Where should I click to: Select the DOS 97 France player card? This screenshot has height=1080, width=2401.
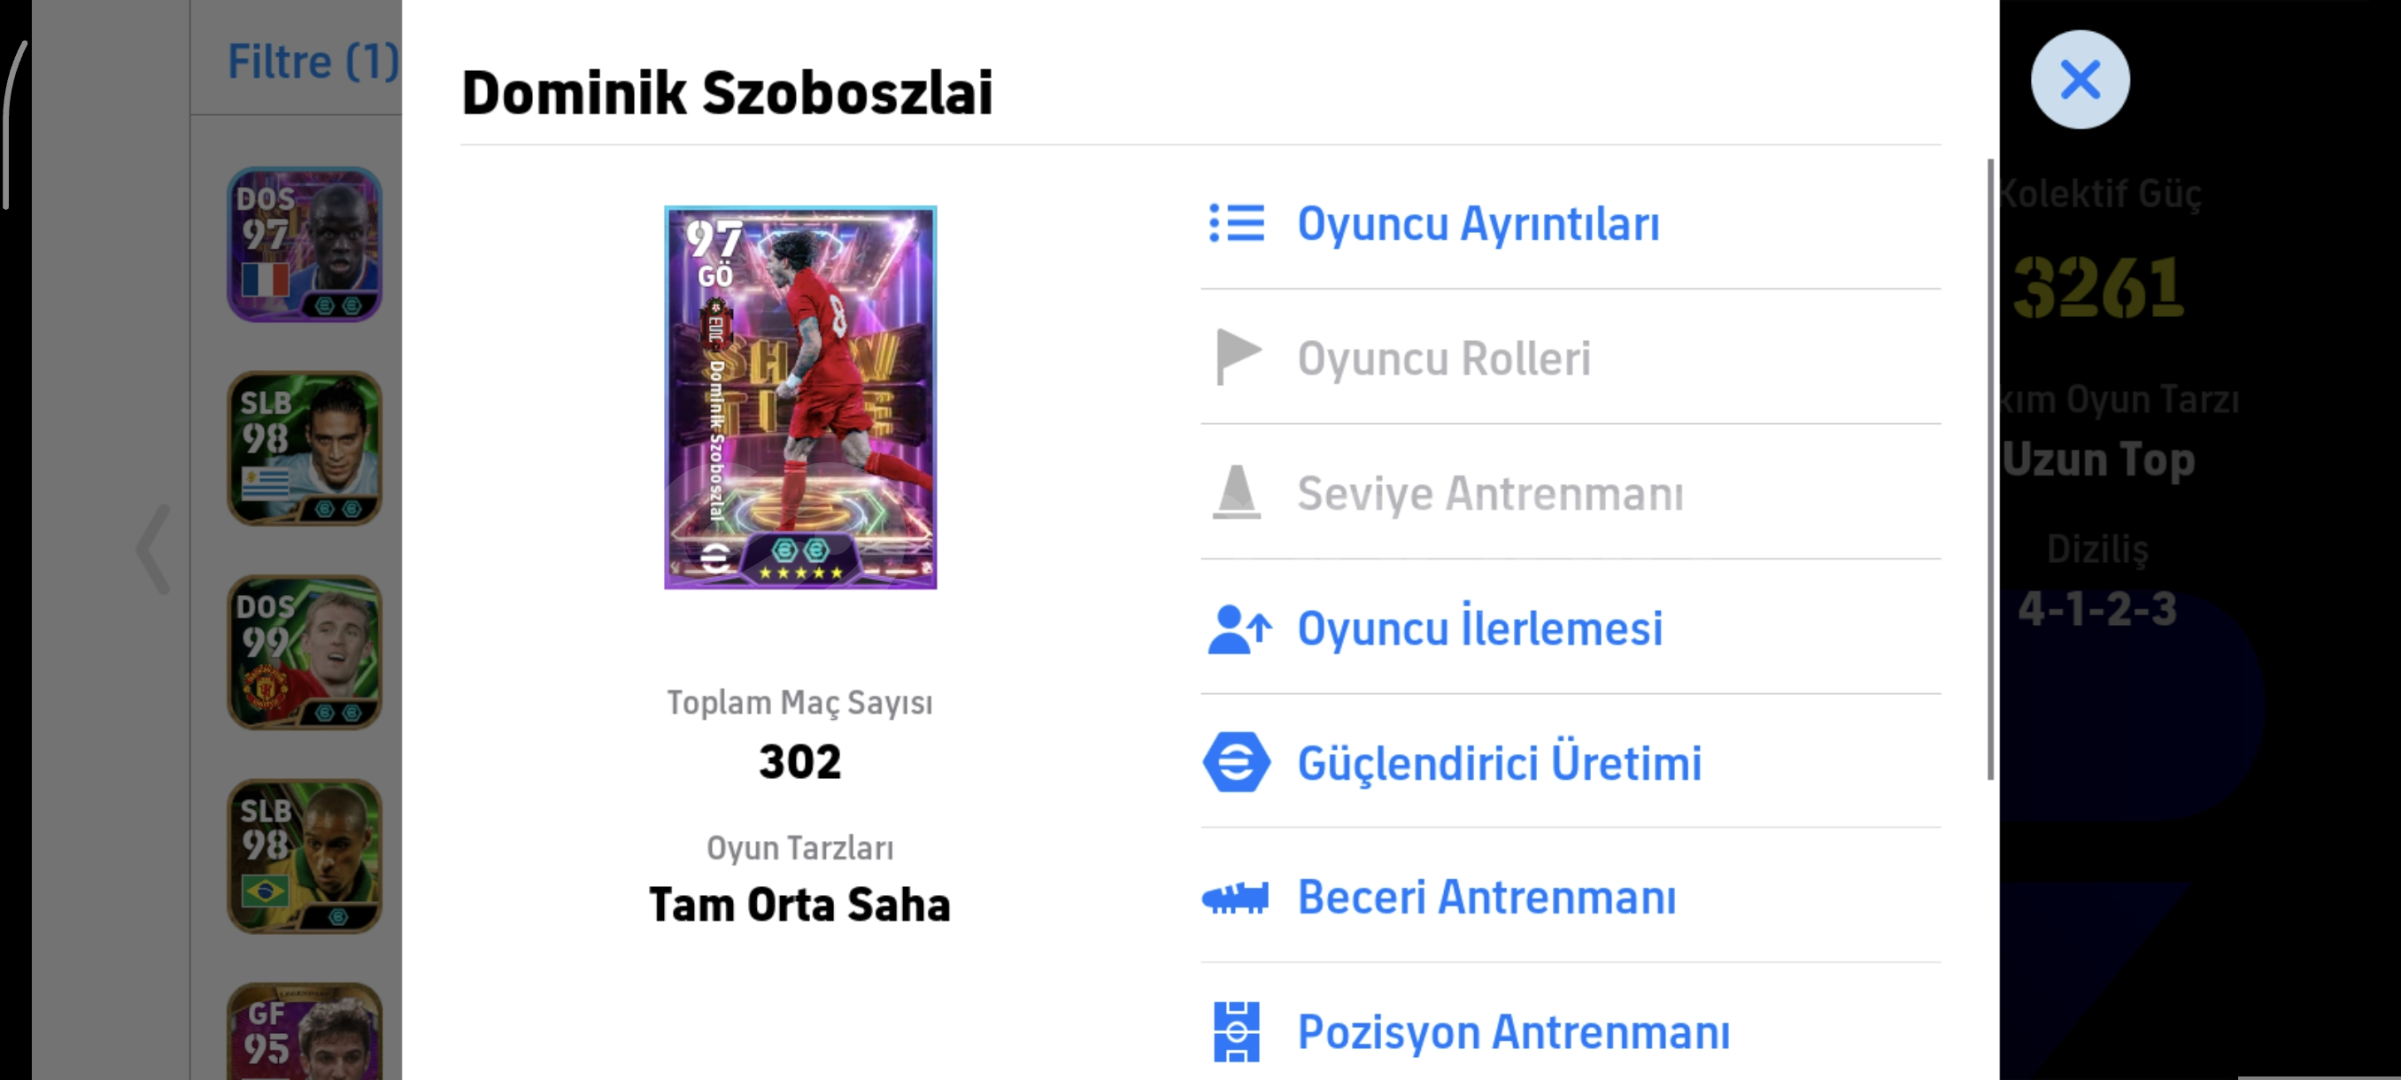click(305, 245)
